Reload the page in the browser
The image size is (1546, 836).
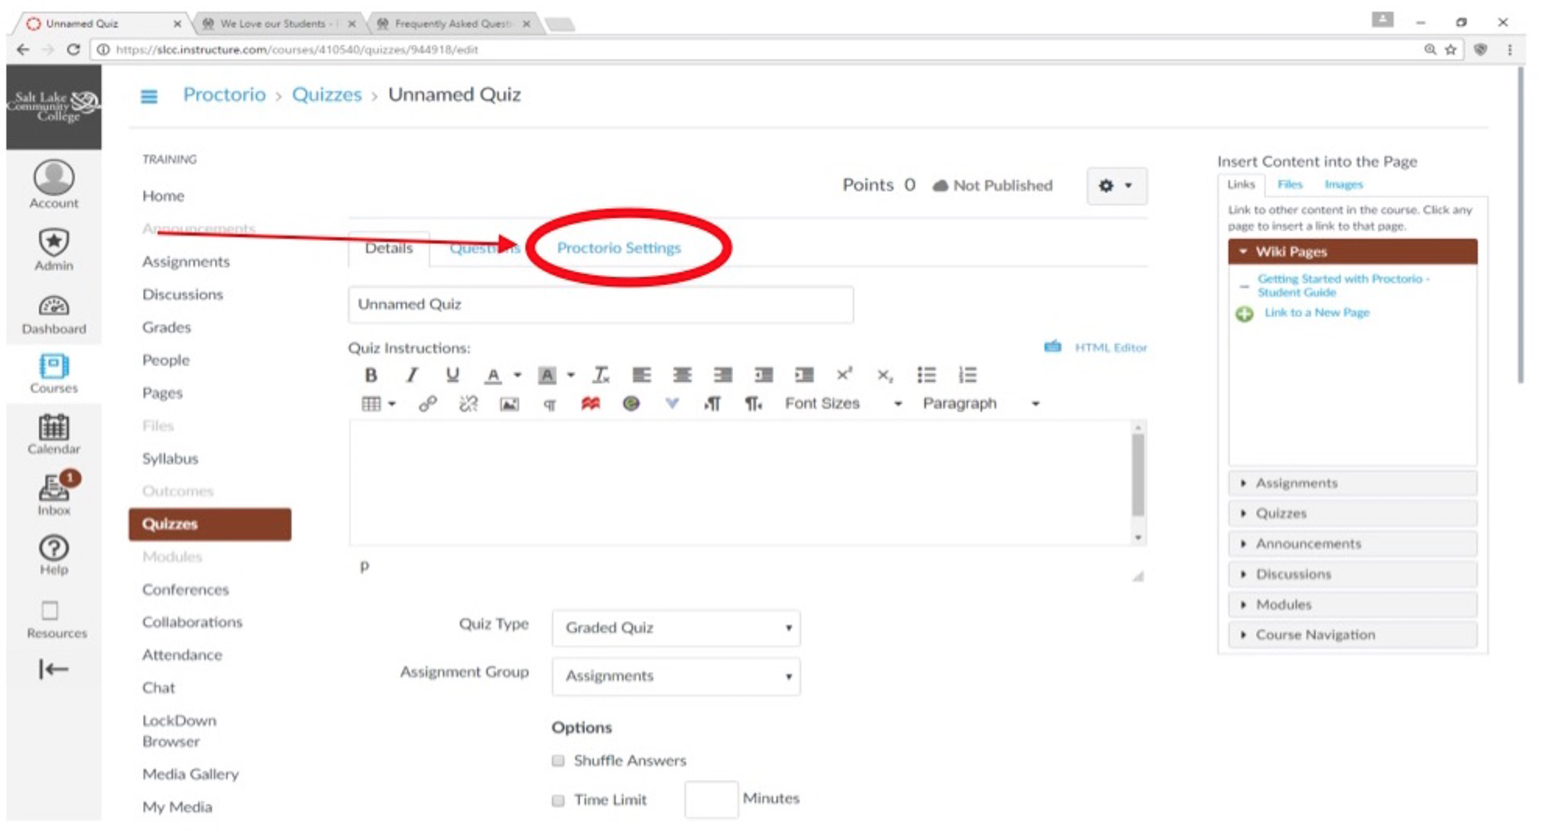point(73,49)
